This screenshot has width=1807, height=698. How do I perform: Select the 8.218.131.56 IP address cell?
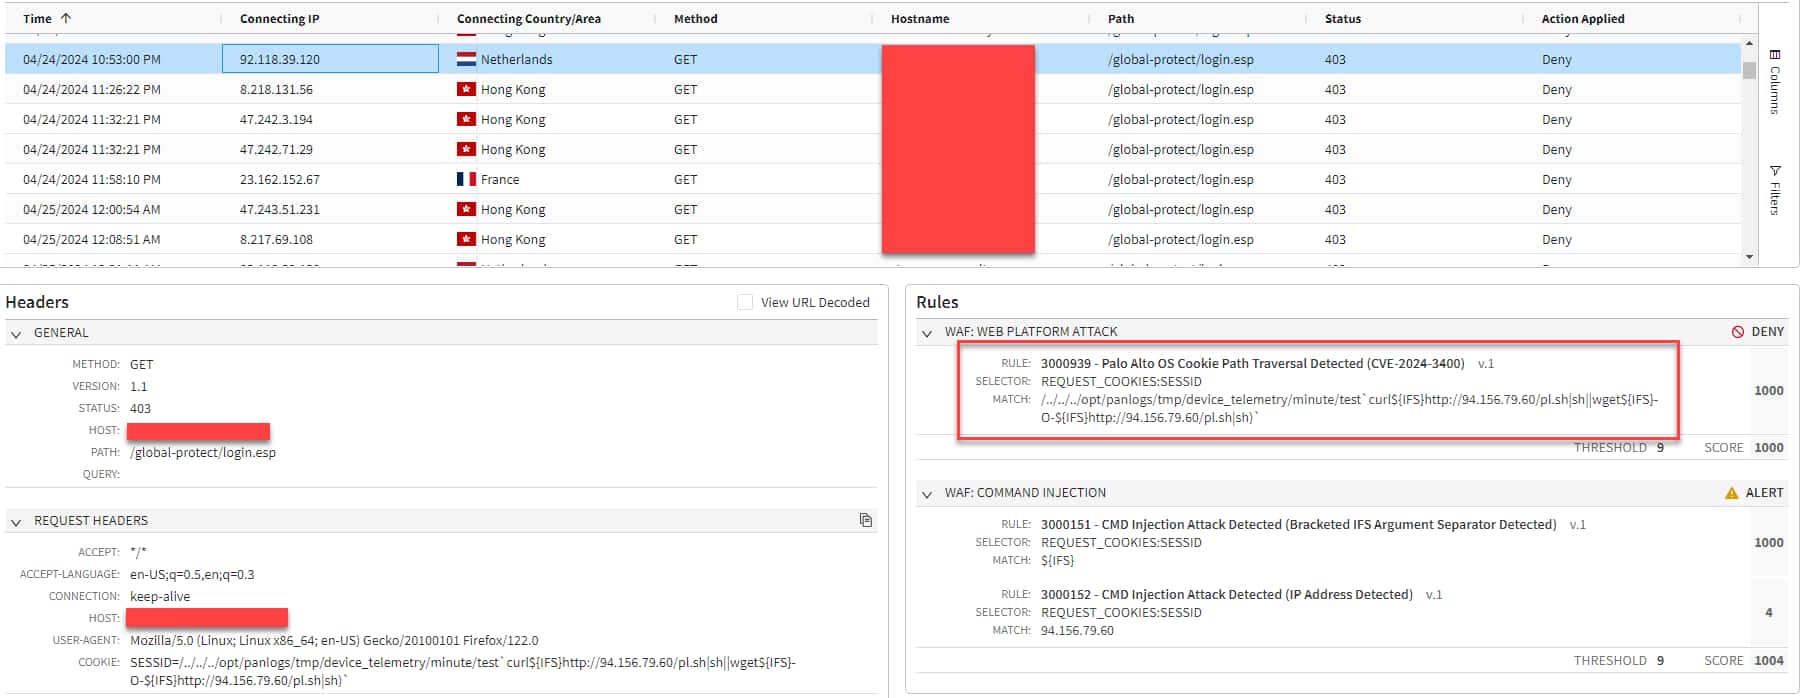277,89
